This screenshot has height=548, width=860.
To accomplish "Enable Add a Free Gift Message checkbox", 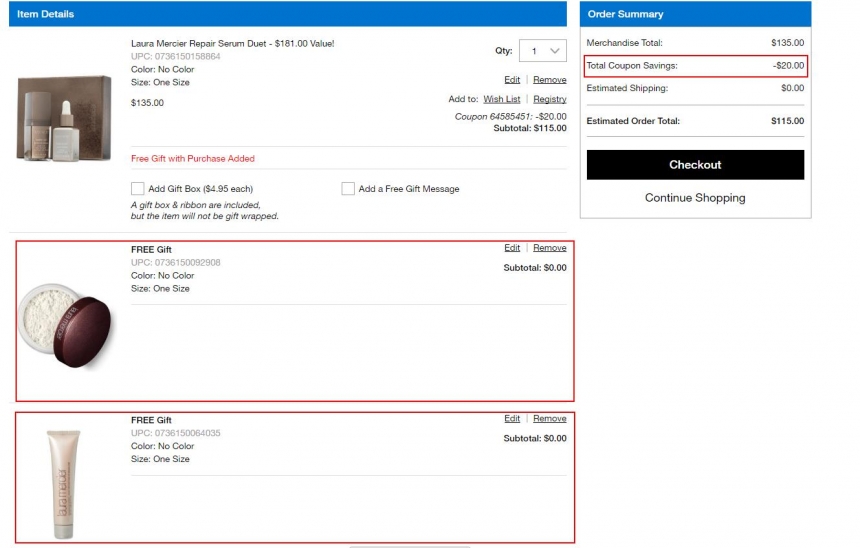I will (x=348, y=189).
